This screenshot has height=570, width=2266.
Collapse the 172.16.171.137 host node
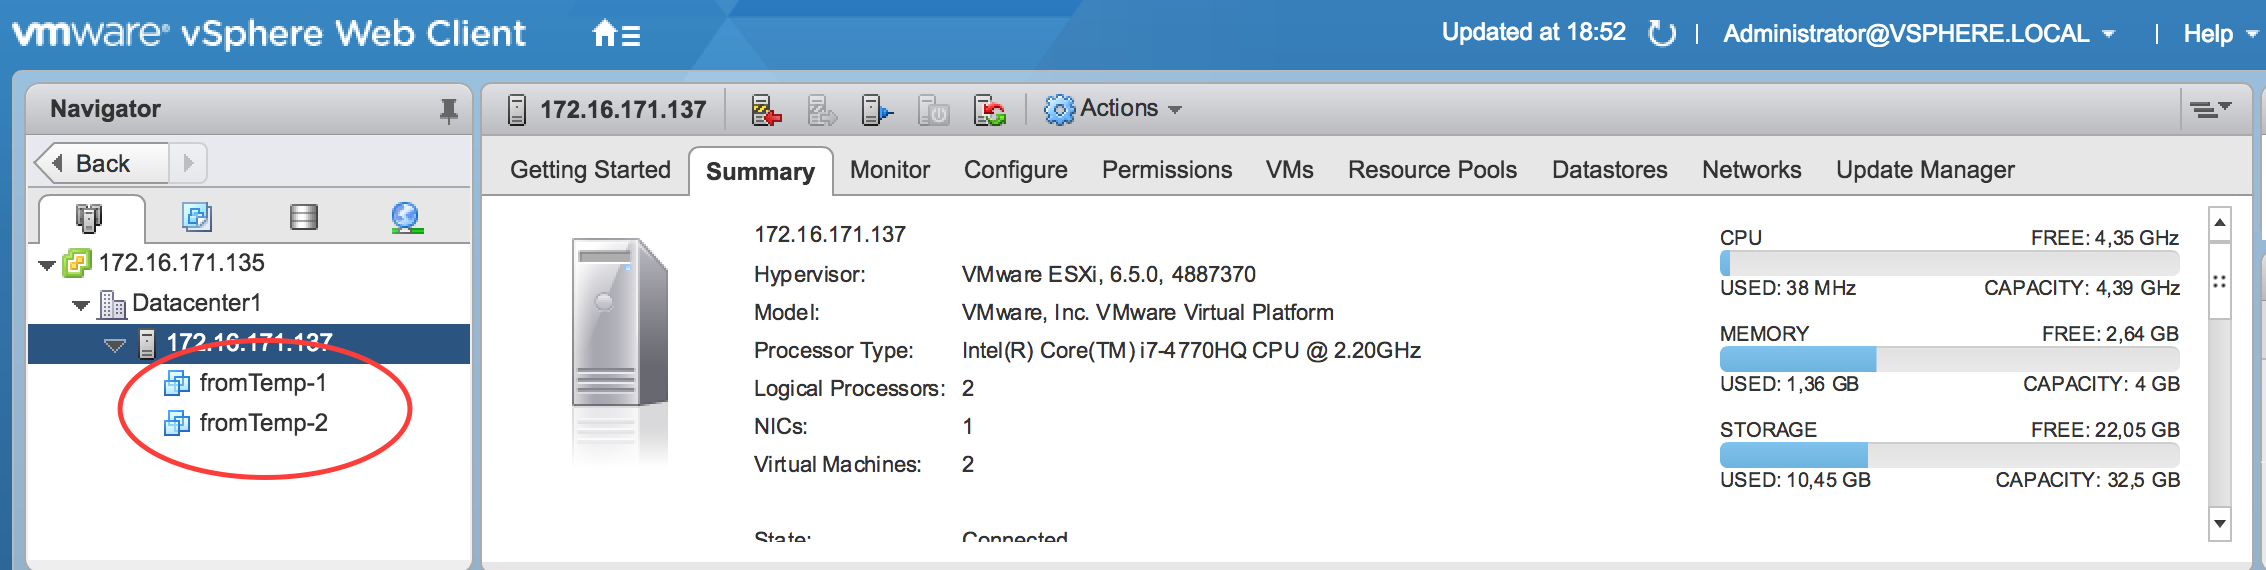pyautogui.click(x=115, y=346)
